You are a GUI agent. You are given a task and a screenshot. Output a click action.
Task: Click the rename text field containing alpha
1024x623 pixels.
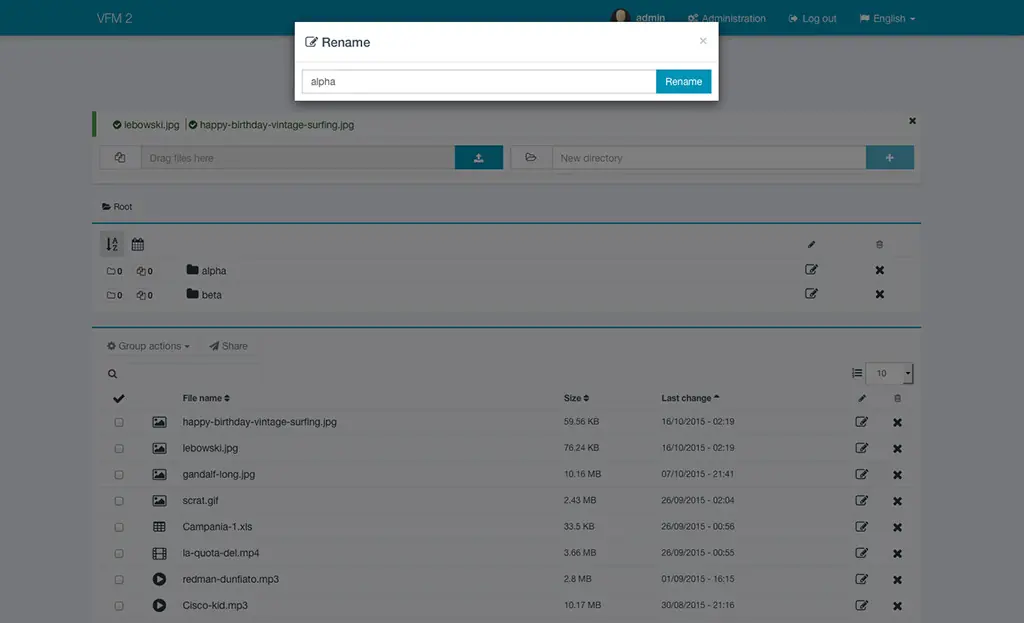478,82
